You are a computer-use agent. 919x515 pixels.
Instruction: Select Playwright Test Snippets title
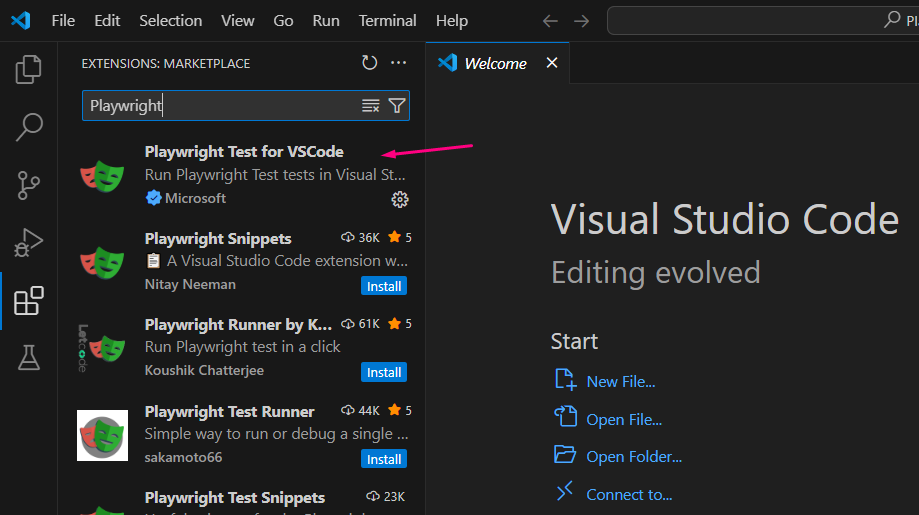click(234, 498)
